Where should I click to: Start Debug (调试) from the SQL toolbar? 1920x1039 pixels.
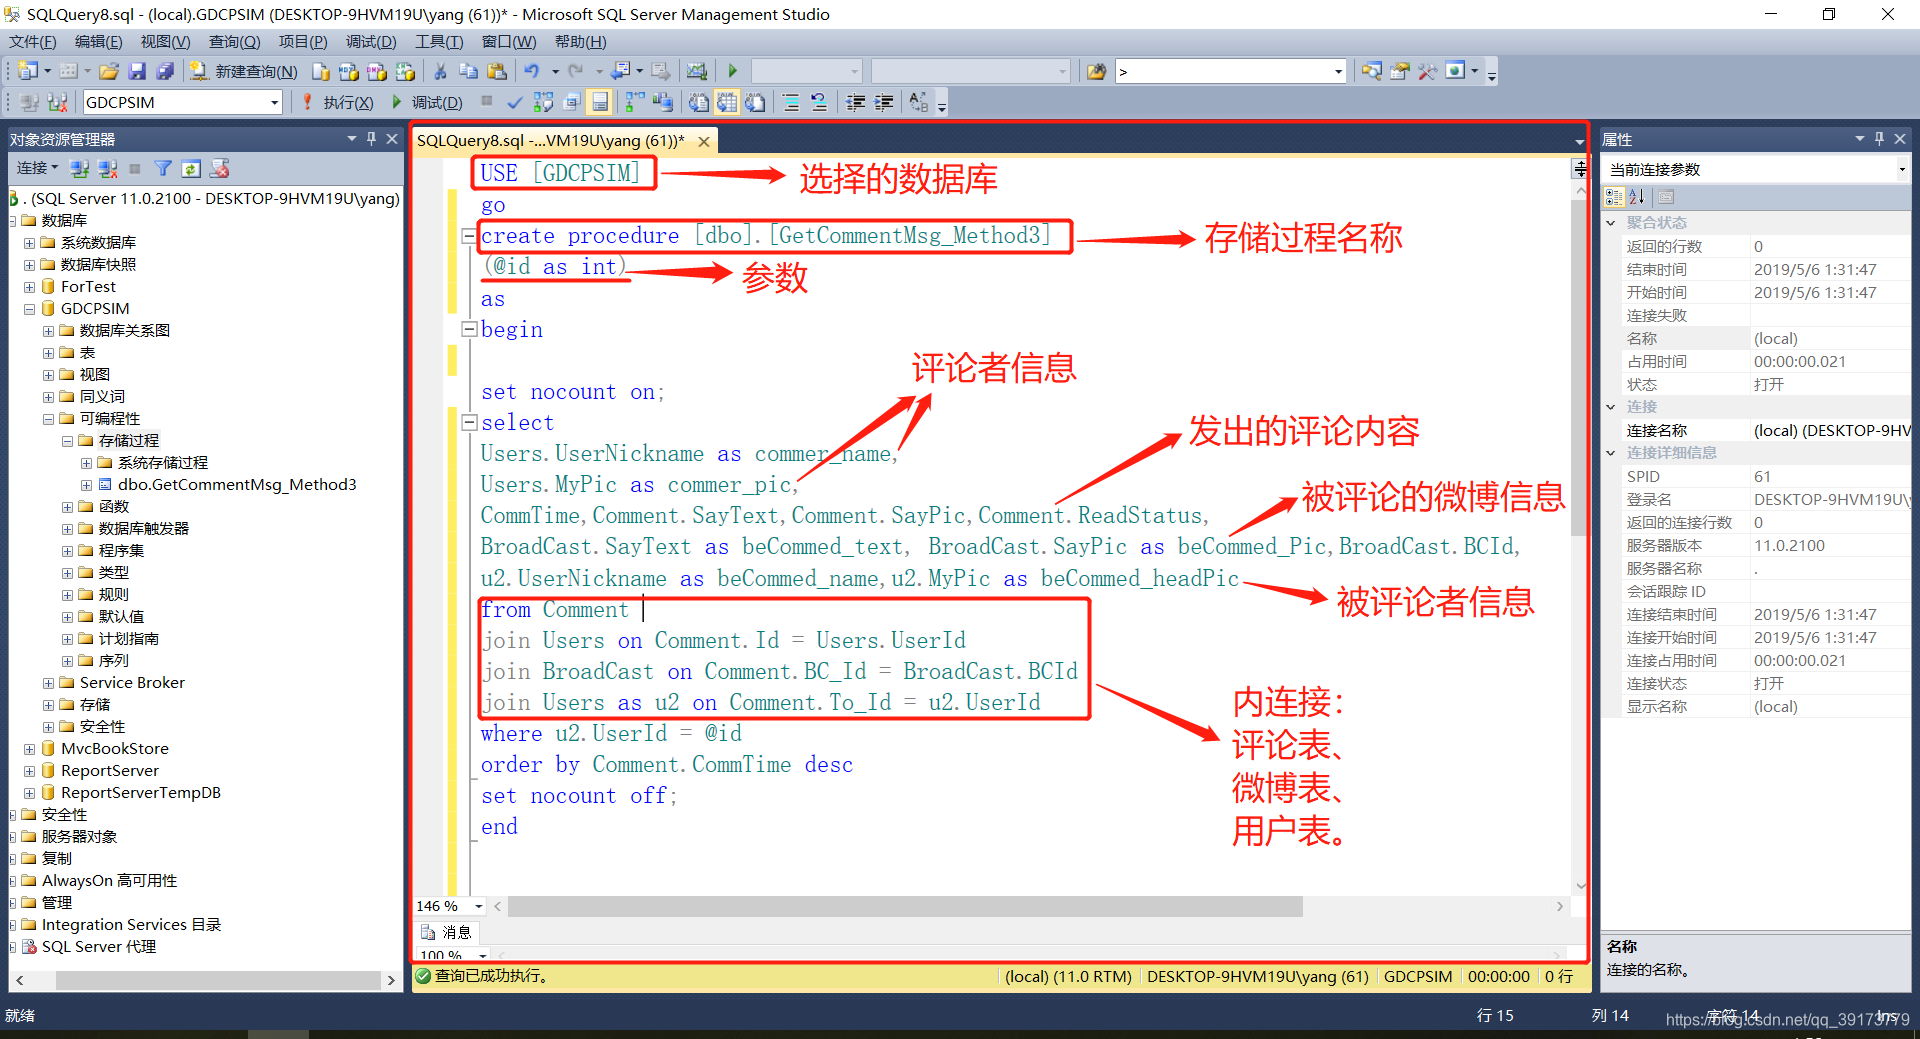coord(427,102)
